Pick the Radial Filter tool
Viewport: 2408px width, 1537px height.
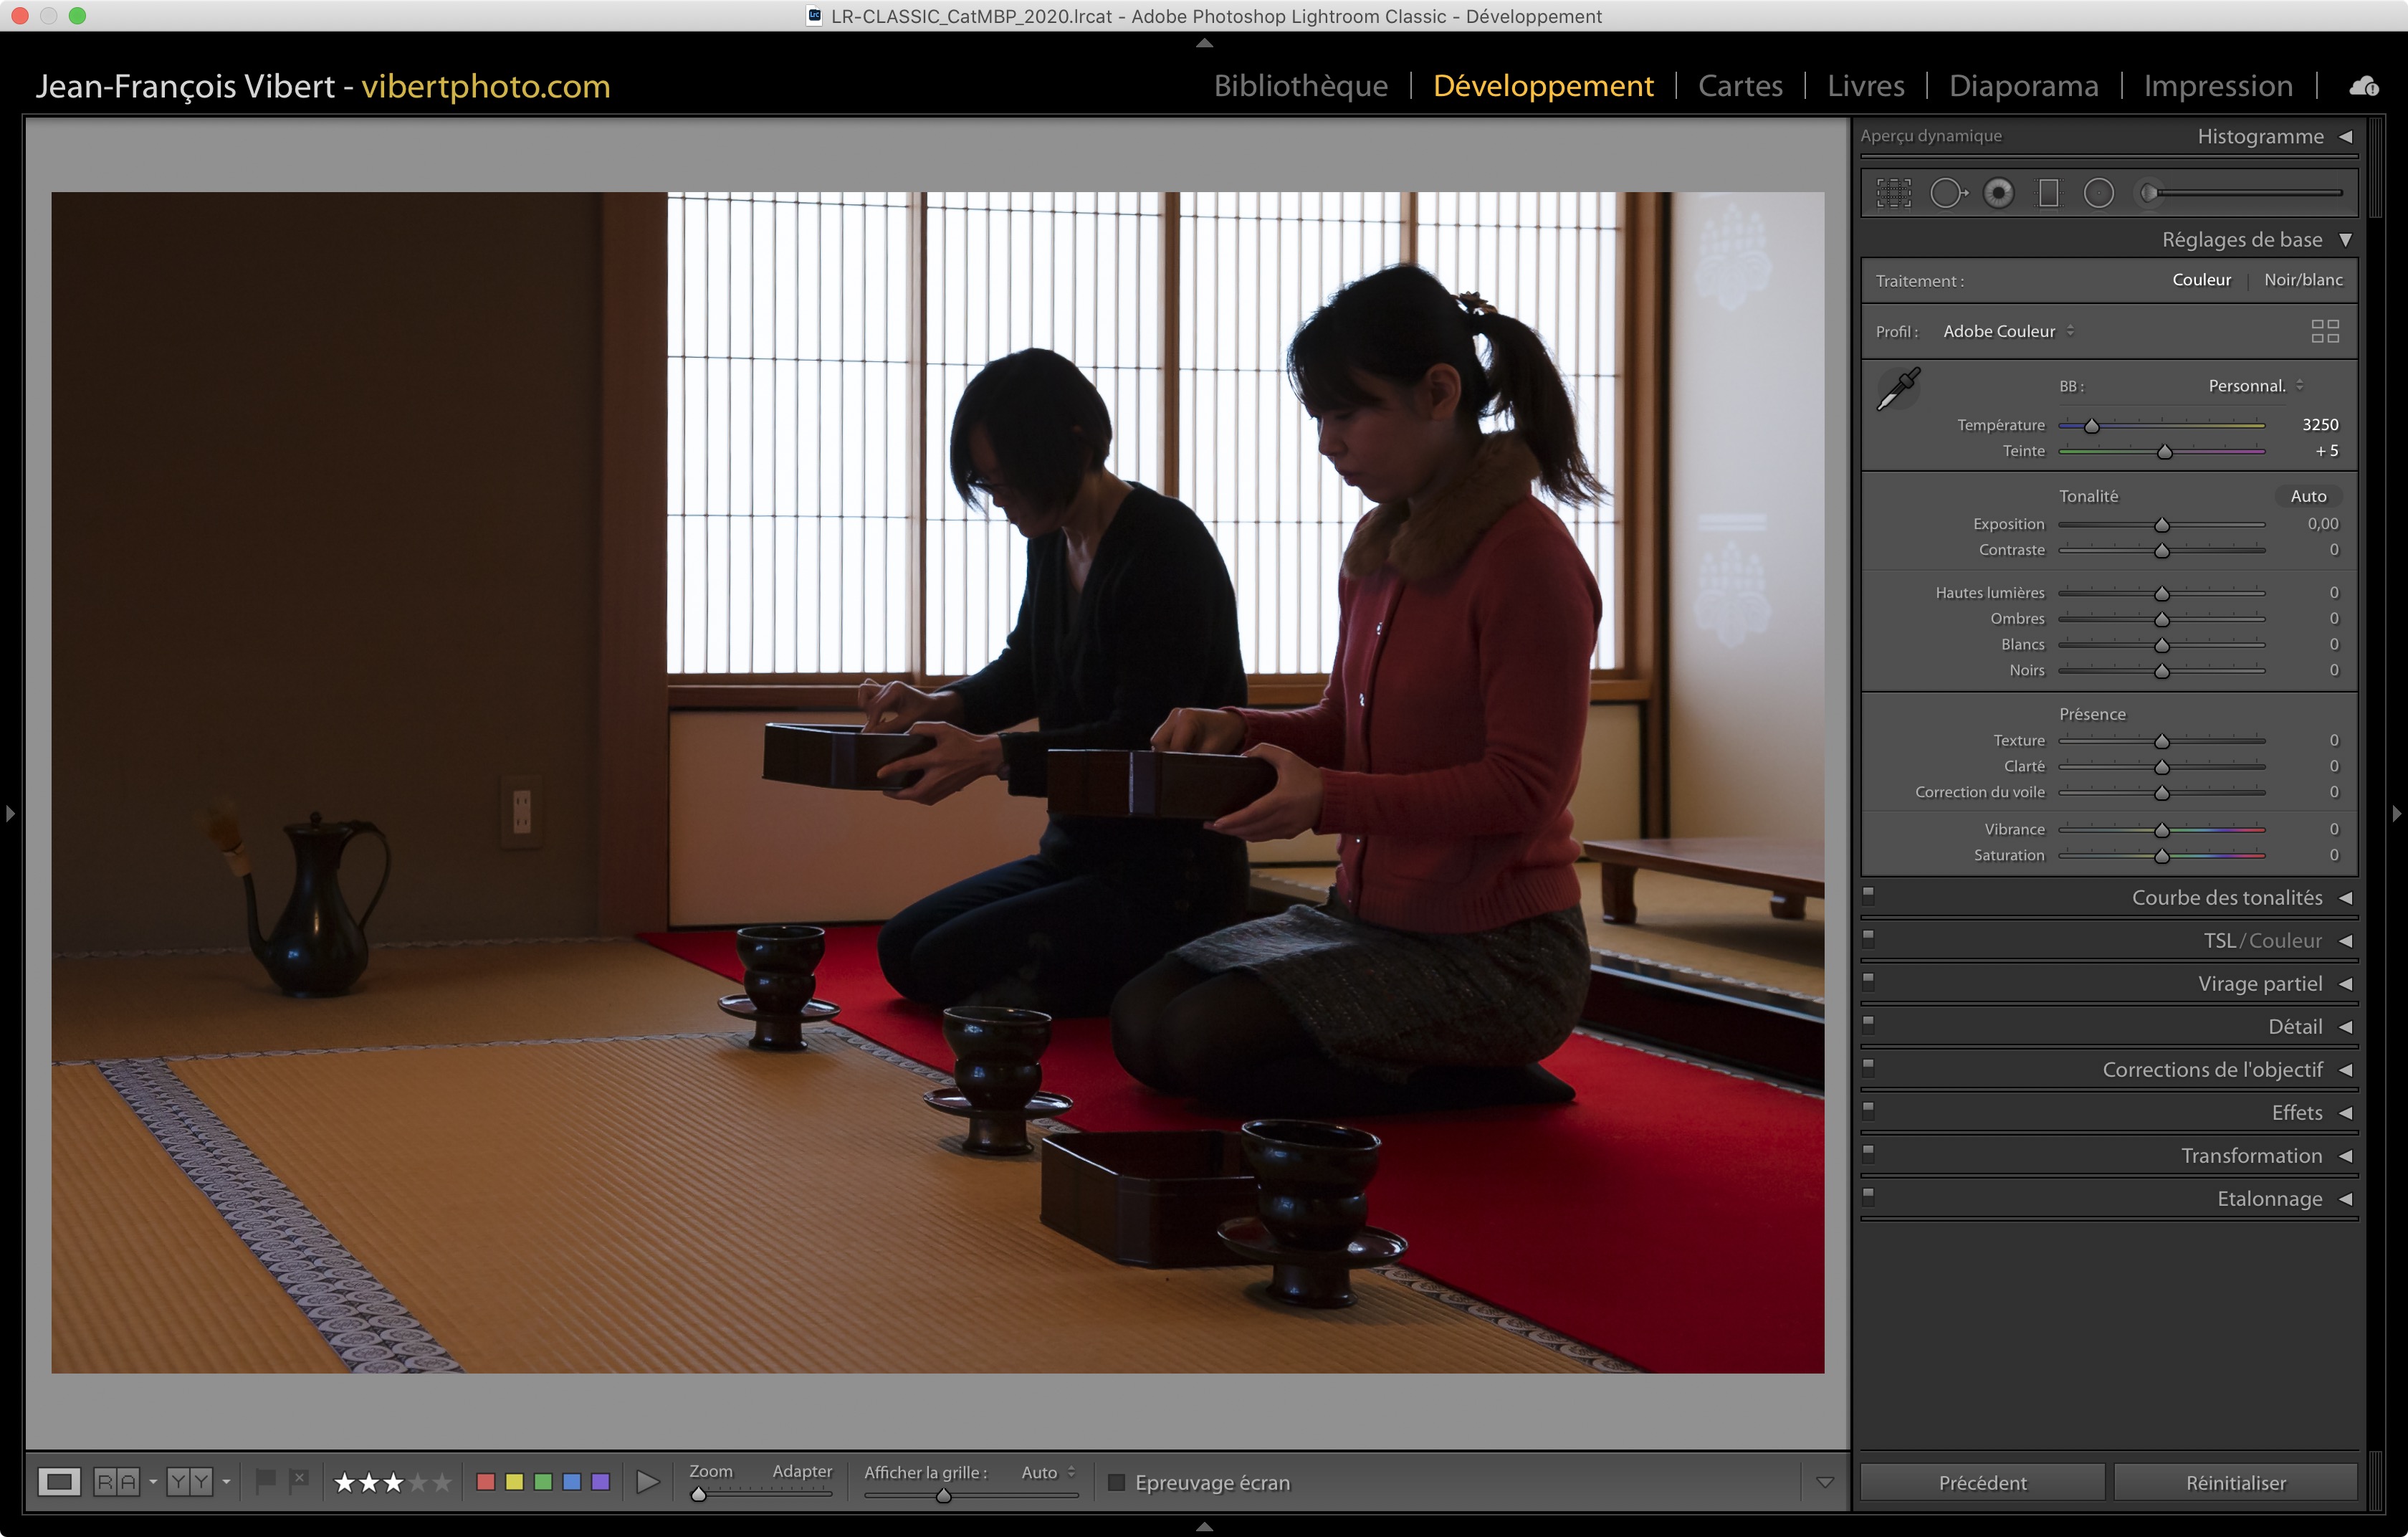2098,193
